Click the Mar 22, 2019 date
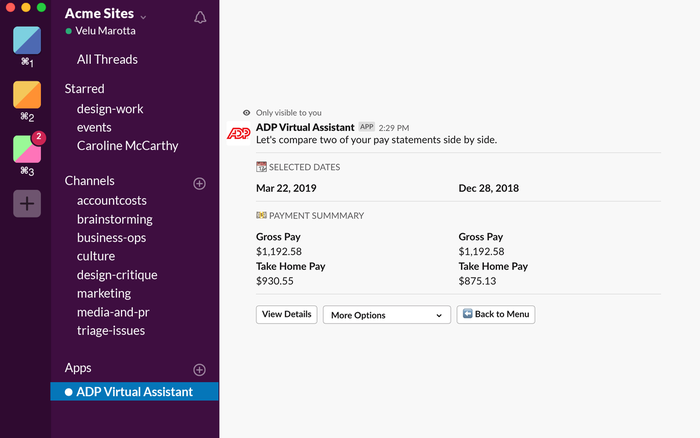700x438 pixels. [286, 188]
